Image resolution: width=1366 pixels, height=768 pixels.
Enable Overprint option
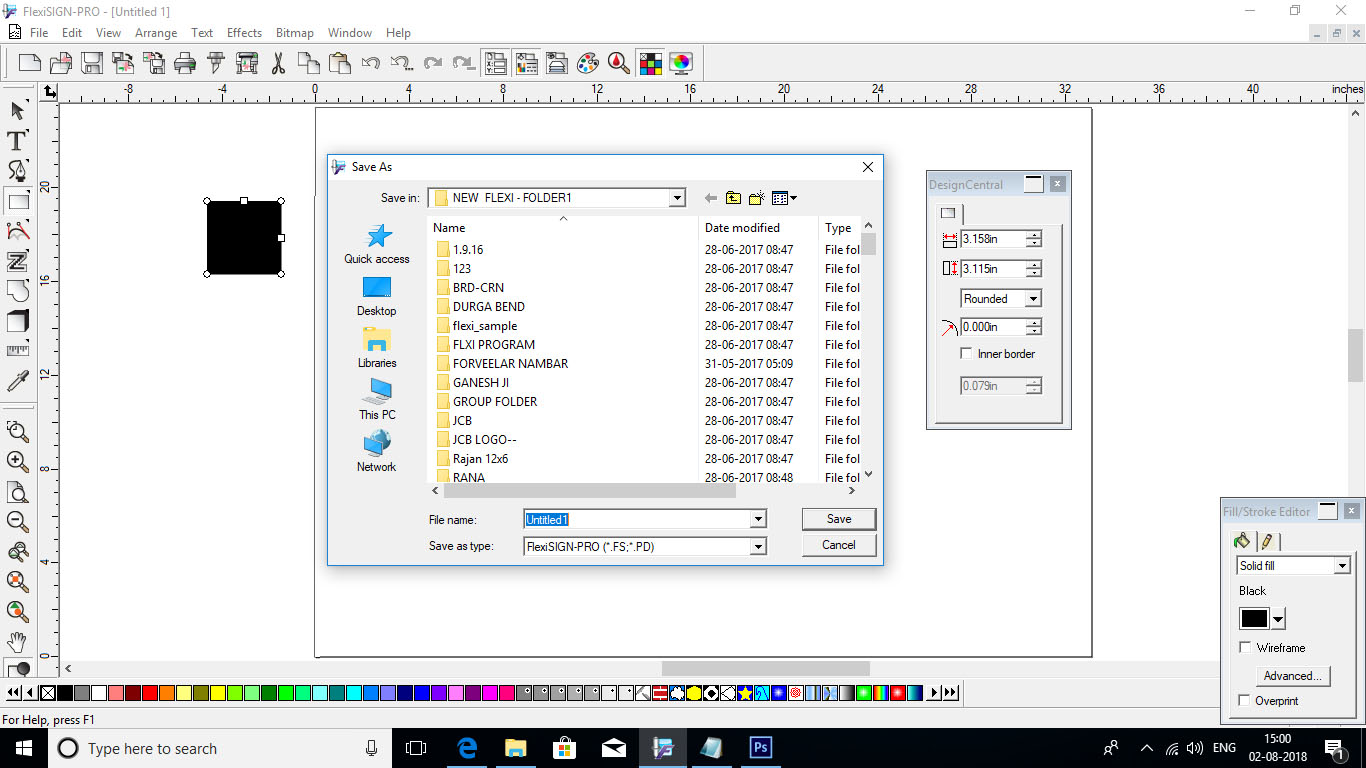pyautogui.click(x=1245, y=701)
